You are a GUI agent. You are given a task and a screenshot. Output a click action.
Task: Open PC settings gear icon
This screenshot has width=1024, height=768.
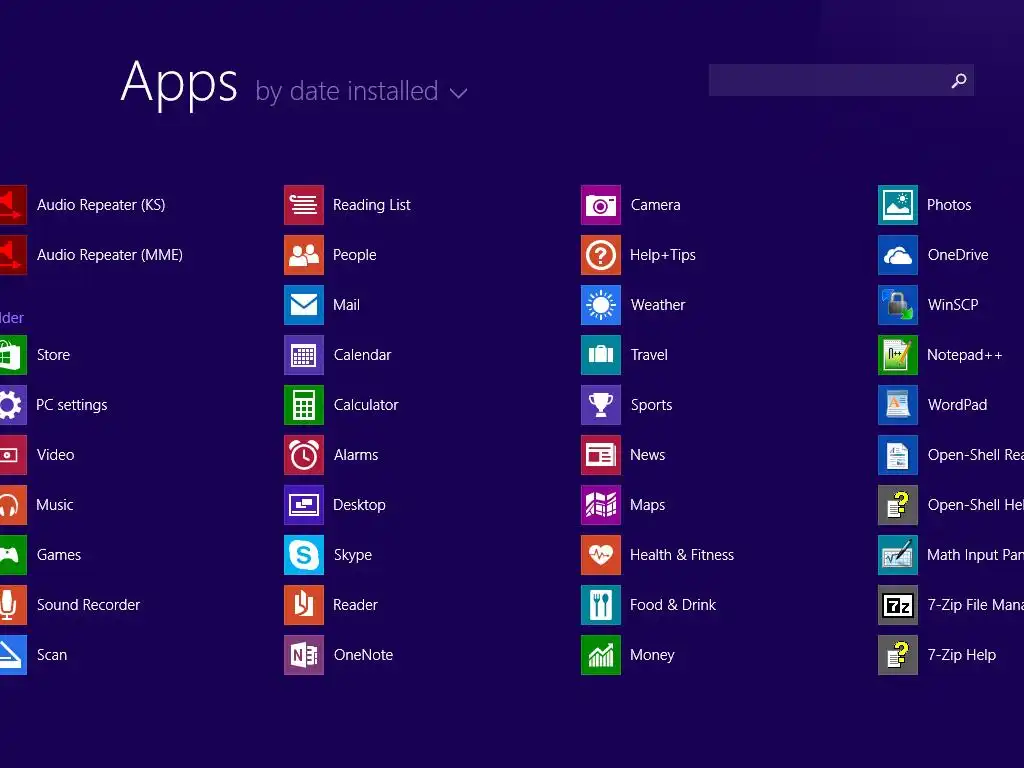click(x=13, y=405)
